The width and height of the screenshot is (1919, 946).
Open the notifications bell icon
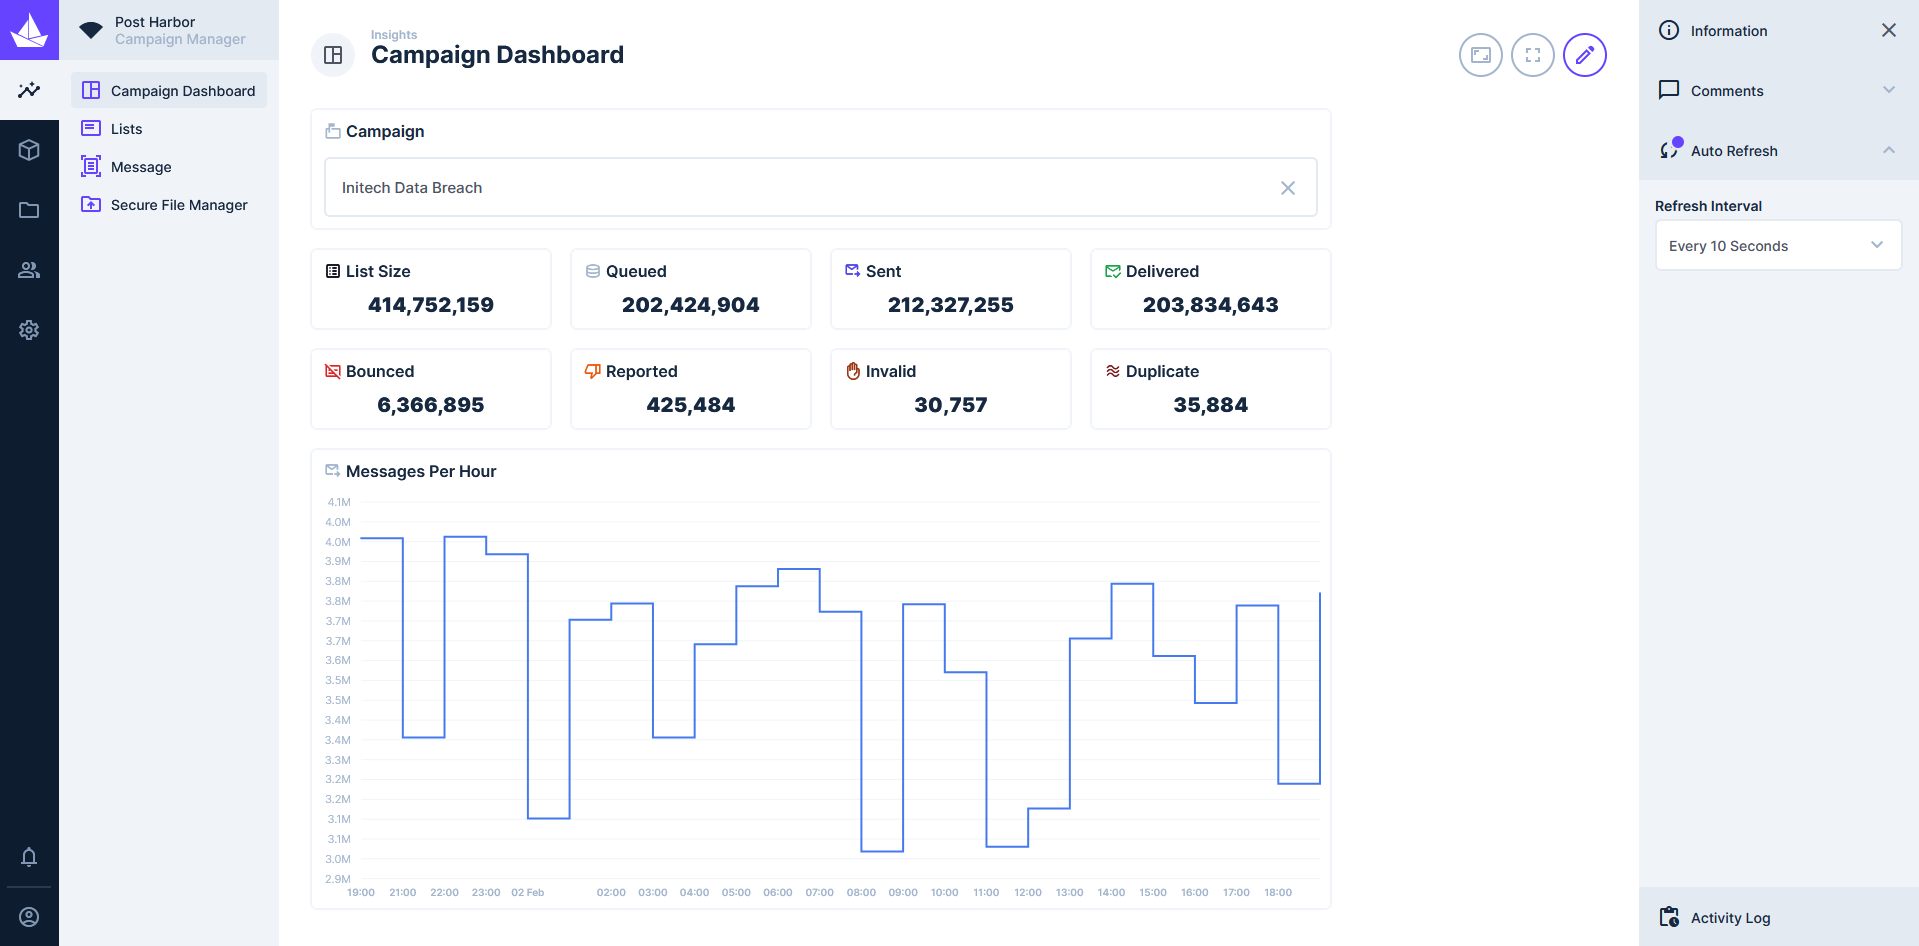pyautogui.click(x=29, y=857)
